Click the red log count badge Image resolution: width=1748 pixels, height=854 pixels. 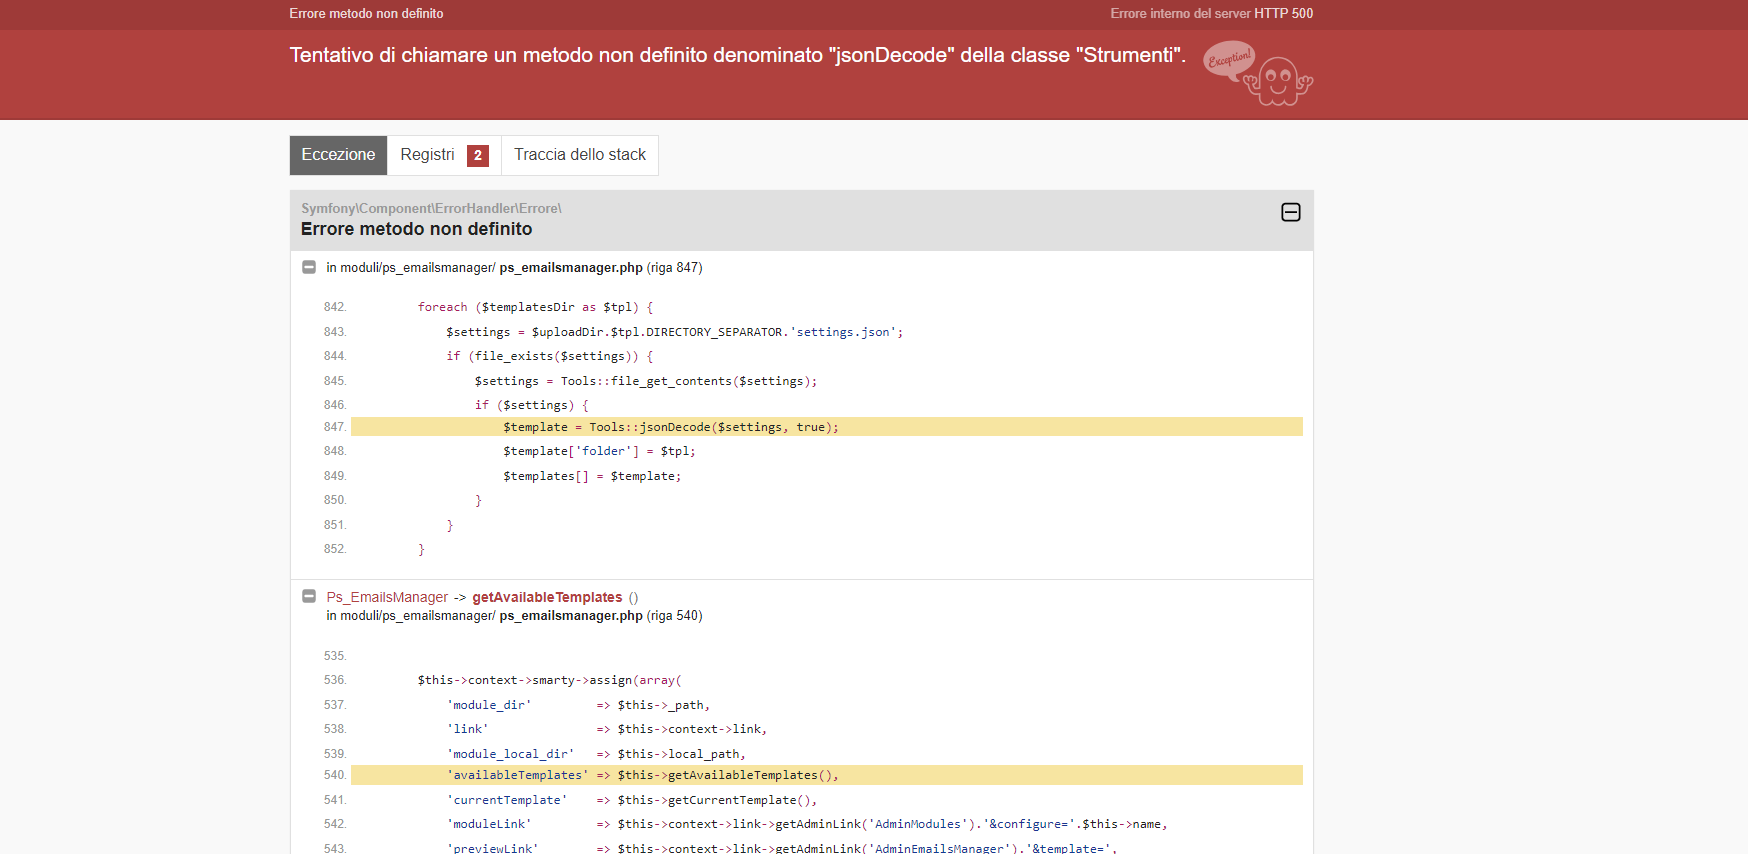pyautogui.click(x=478, y=155)
